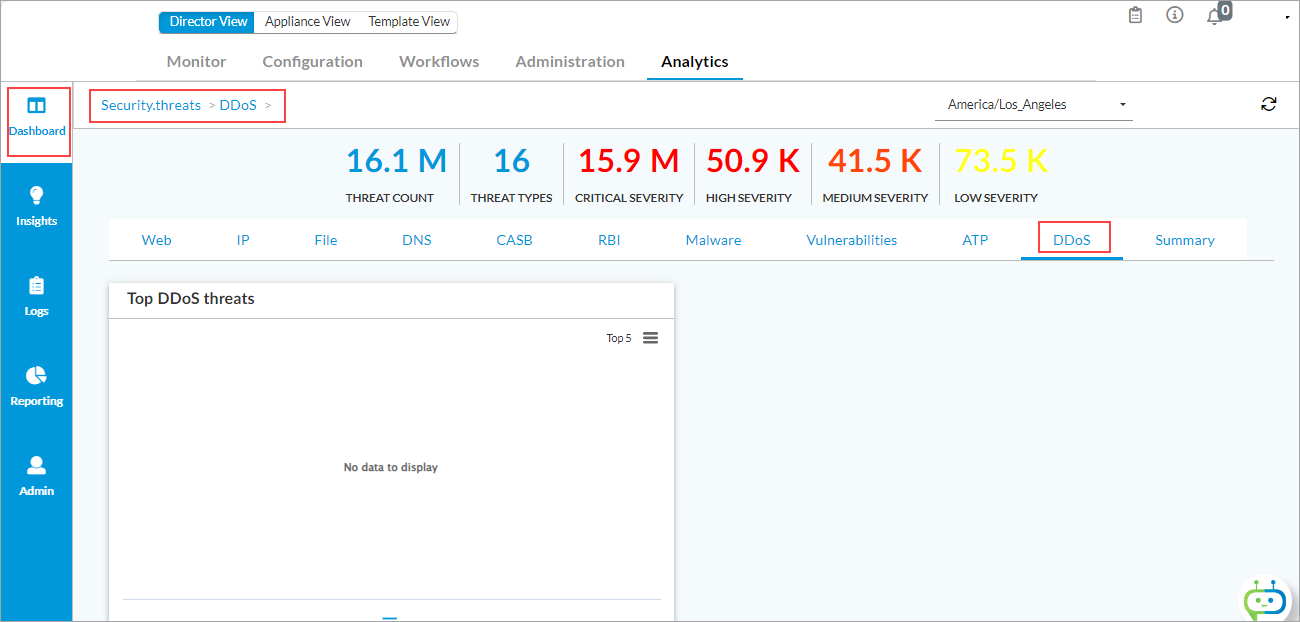Click Security.threats breadcrumb link
The height and width of the screenshot is (622, 1300).
point(151,105)
